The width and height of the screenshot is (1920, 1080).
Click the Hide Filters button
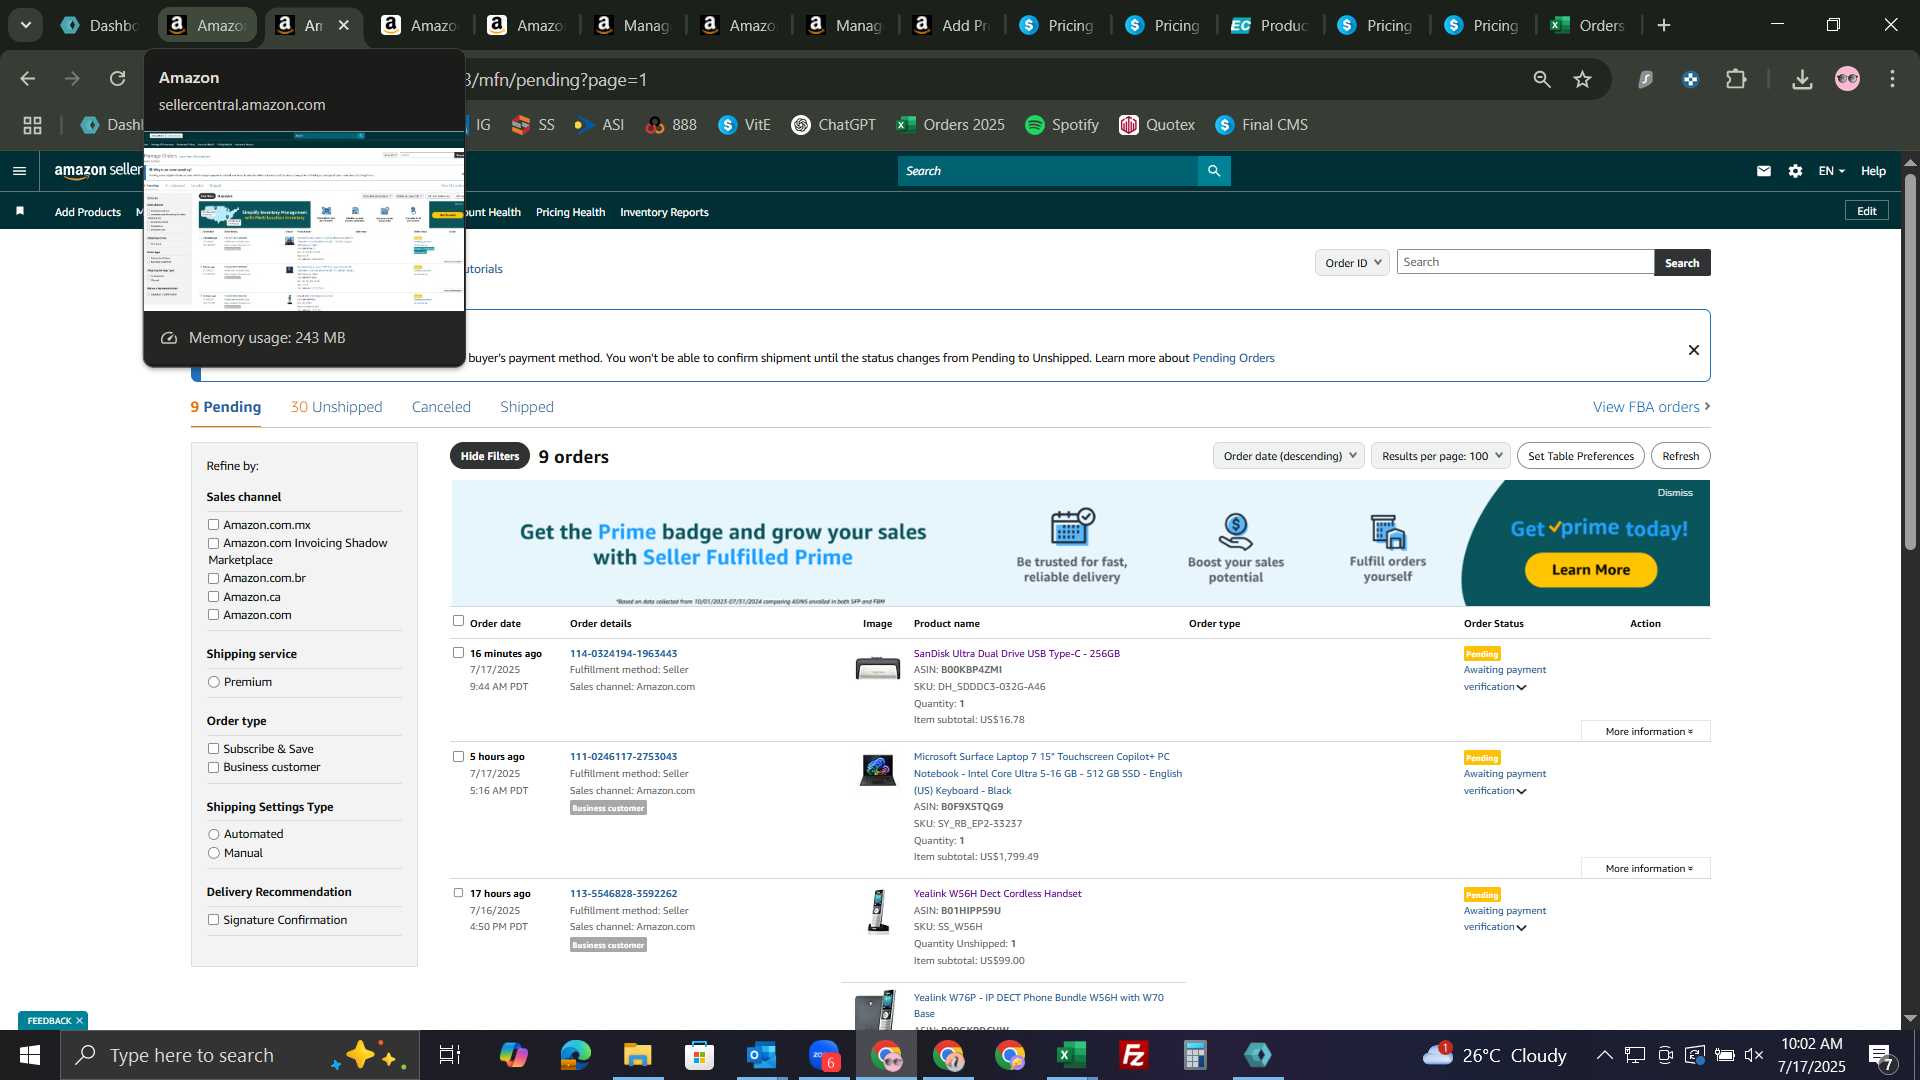point(490,456)
